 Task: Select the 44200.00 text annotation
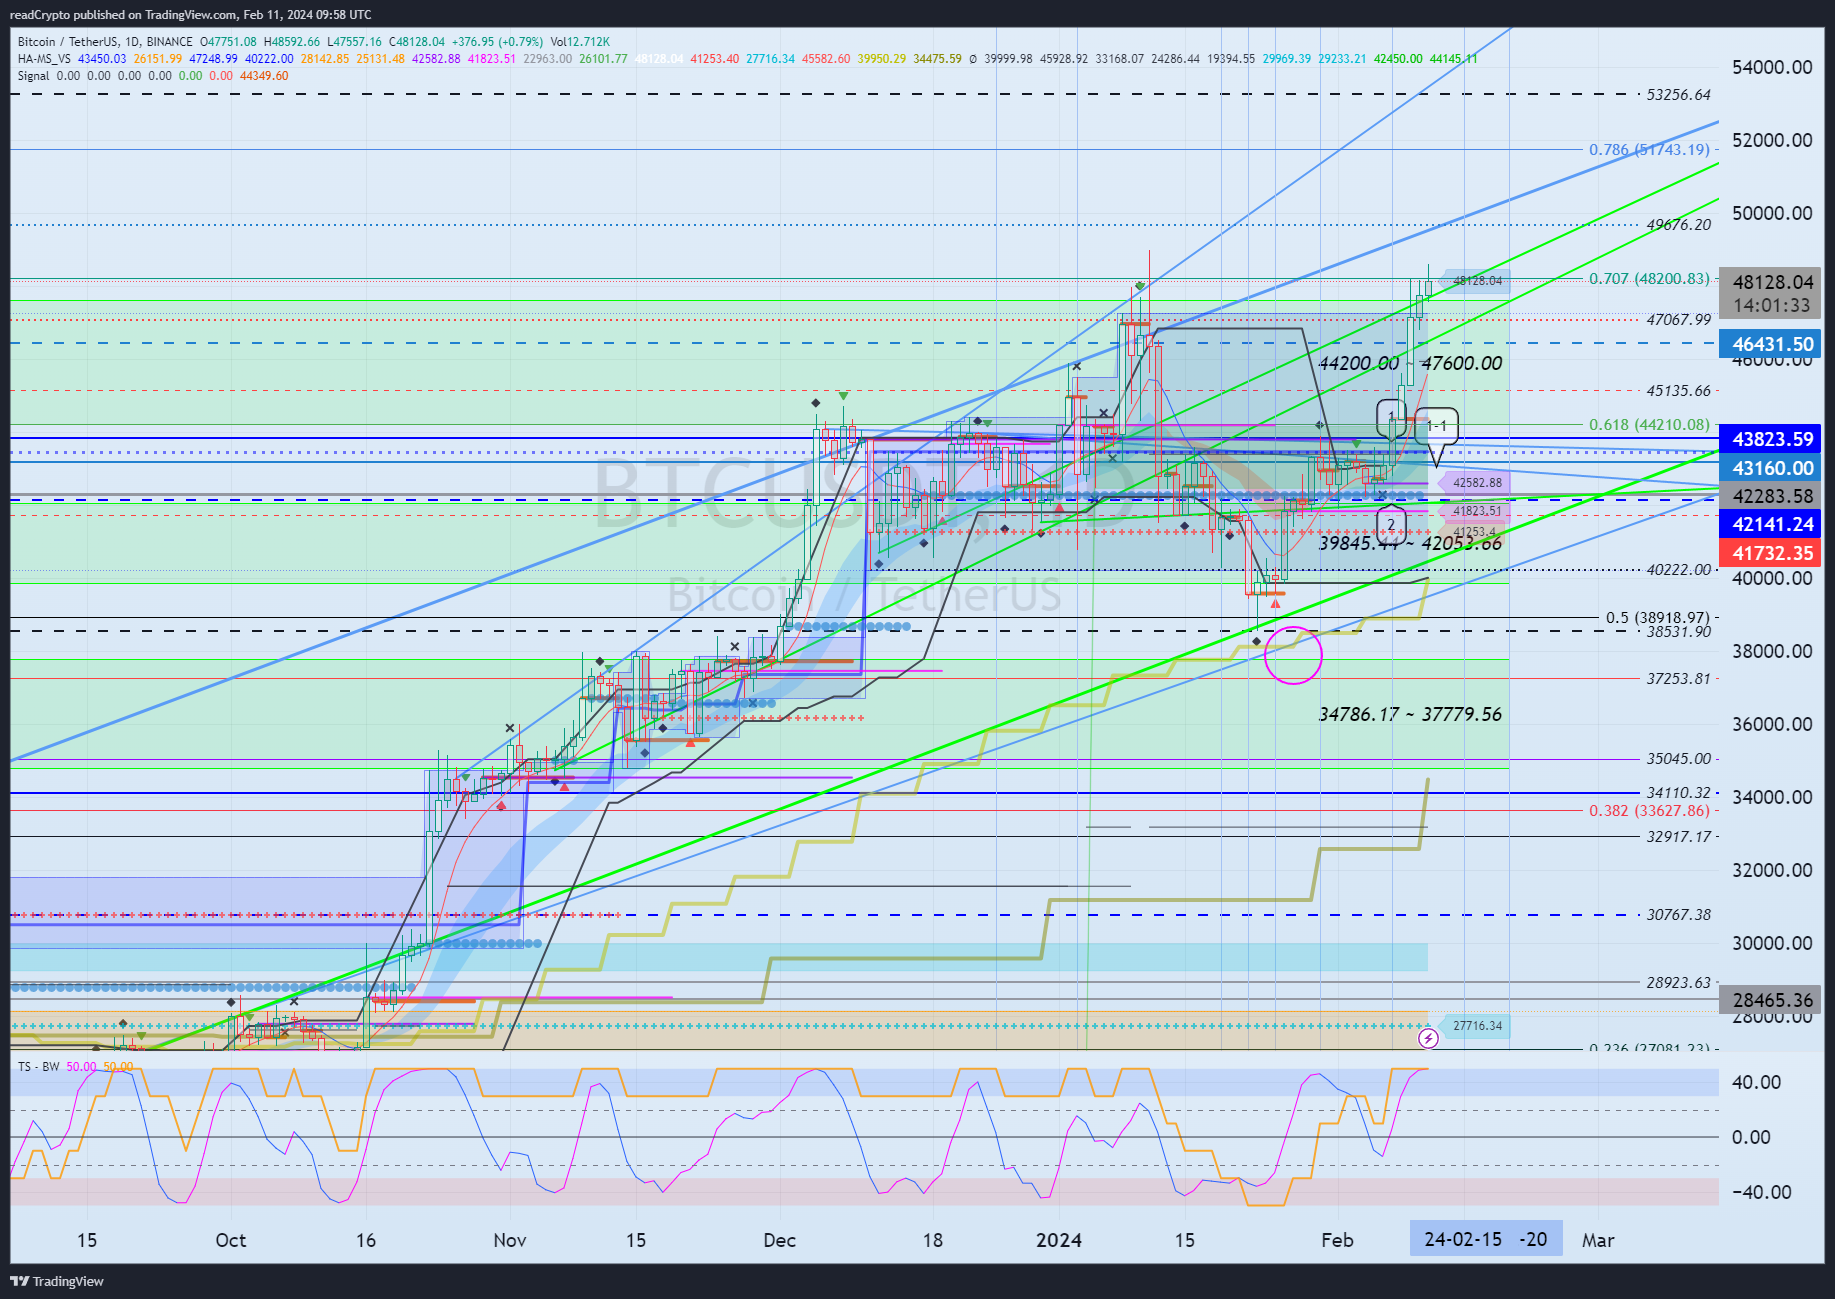pos(1359,364)
